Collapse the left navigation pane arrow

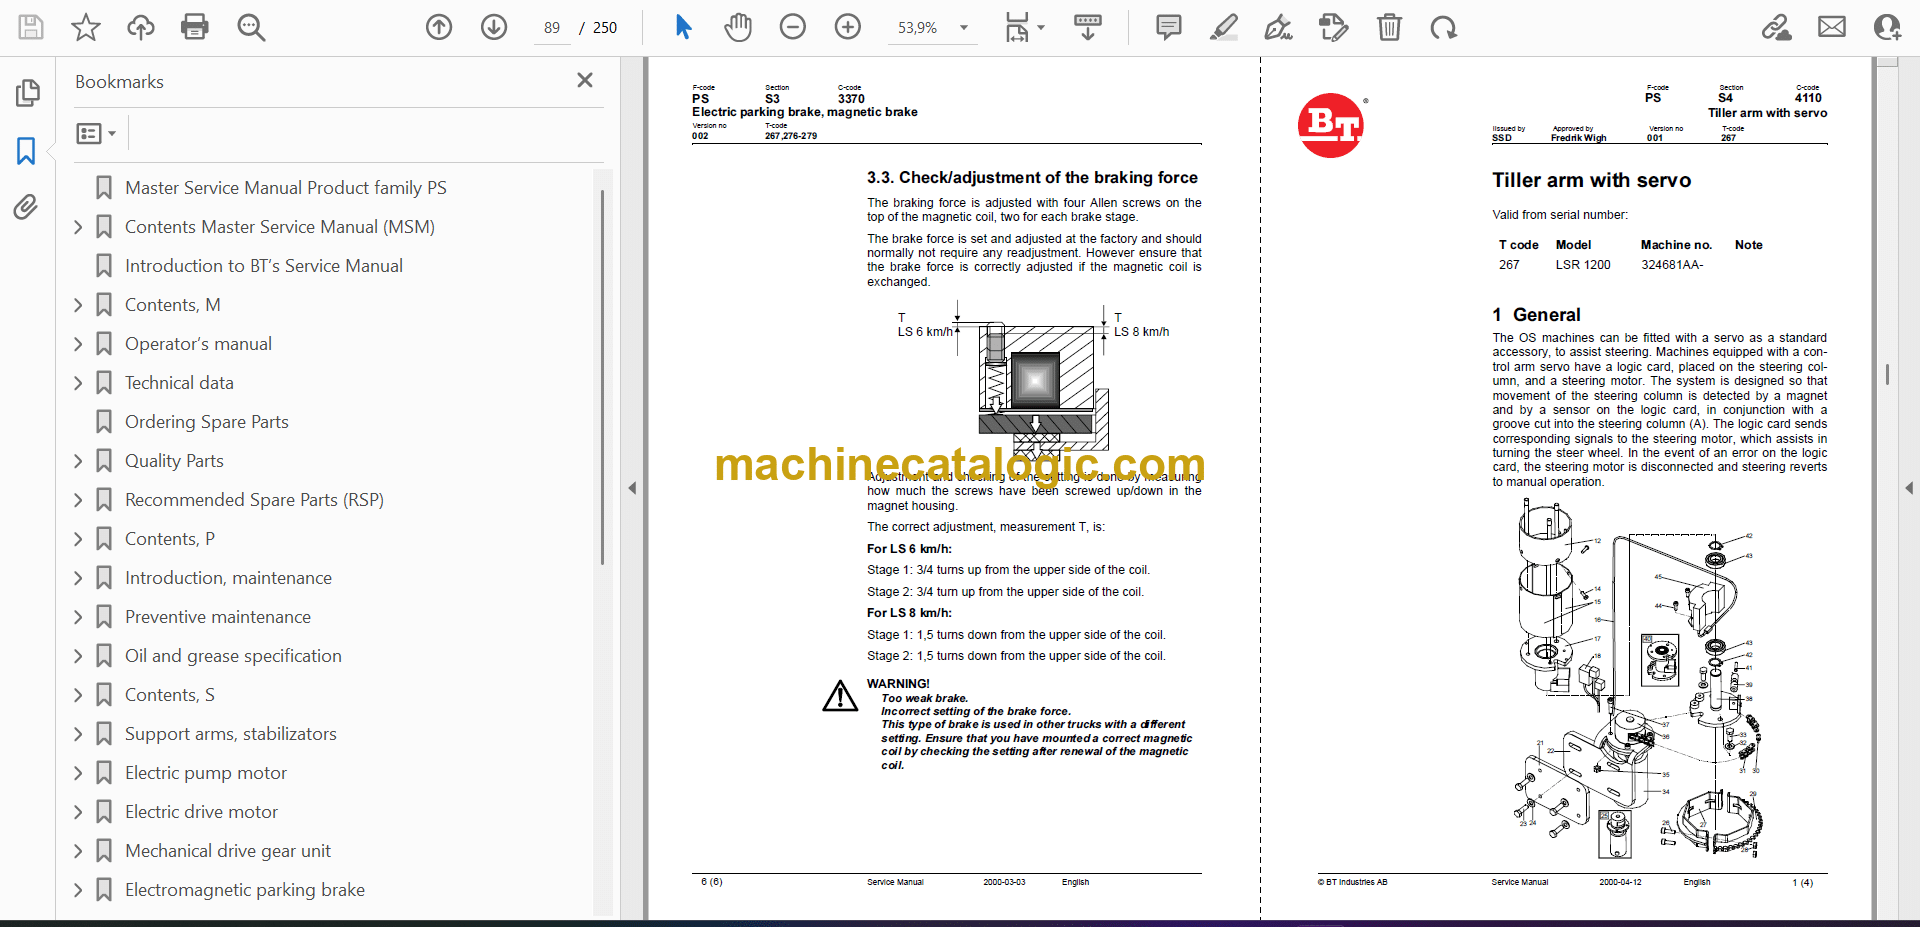[632, 488]
